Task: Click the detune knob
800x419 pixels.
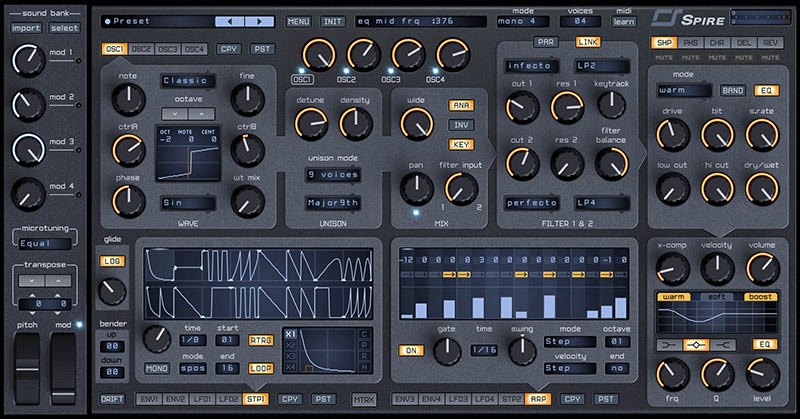Action: (x=311, y=124)
